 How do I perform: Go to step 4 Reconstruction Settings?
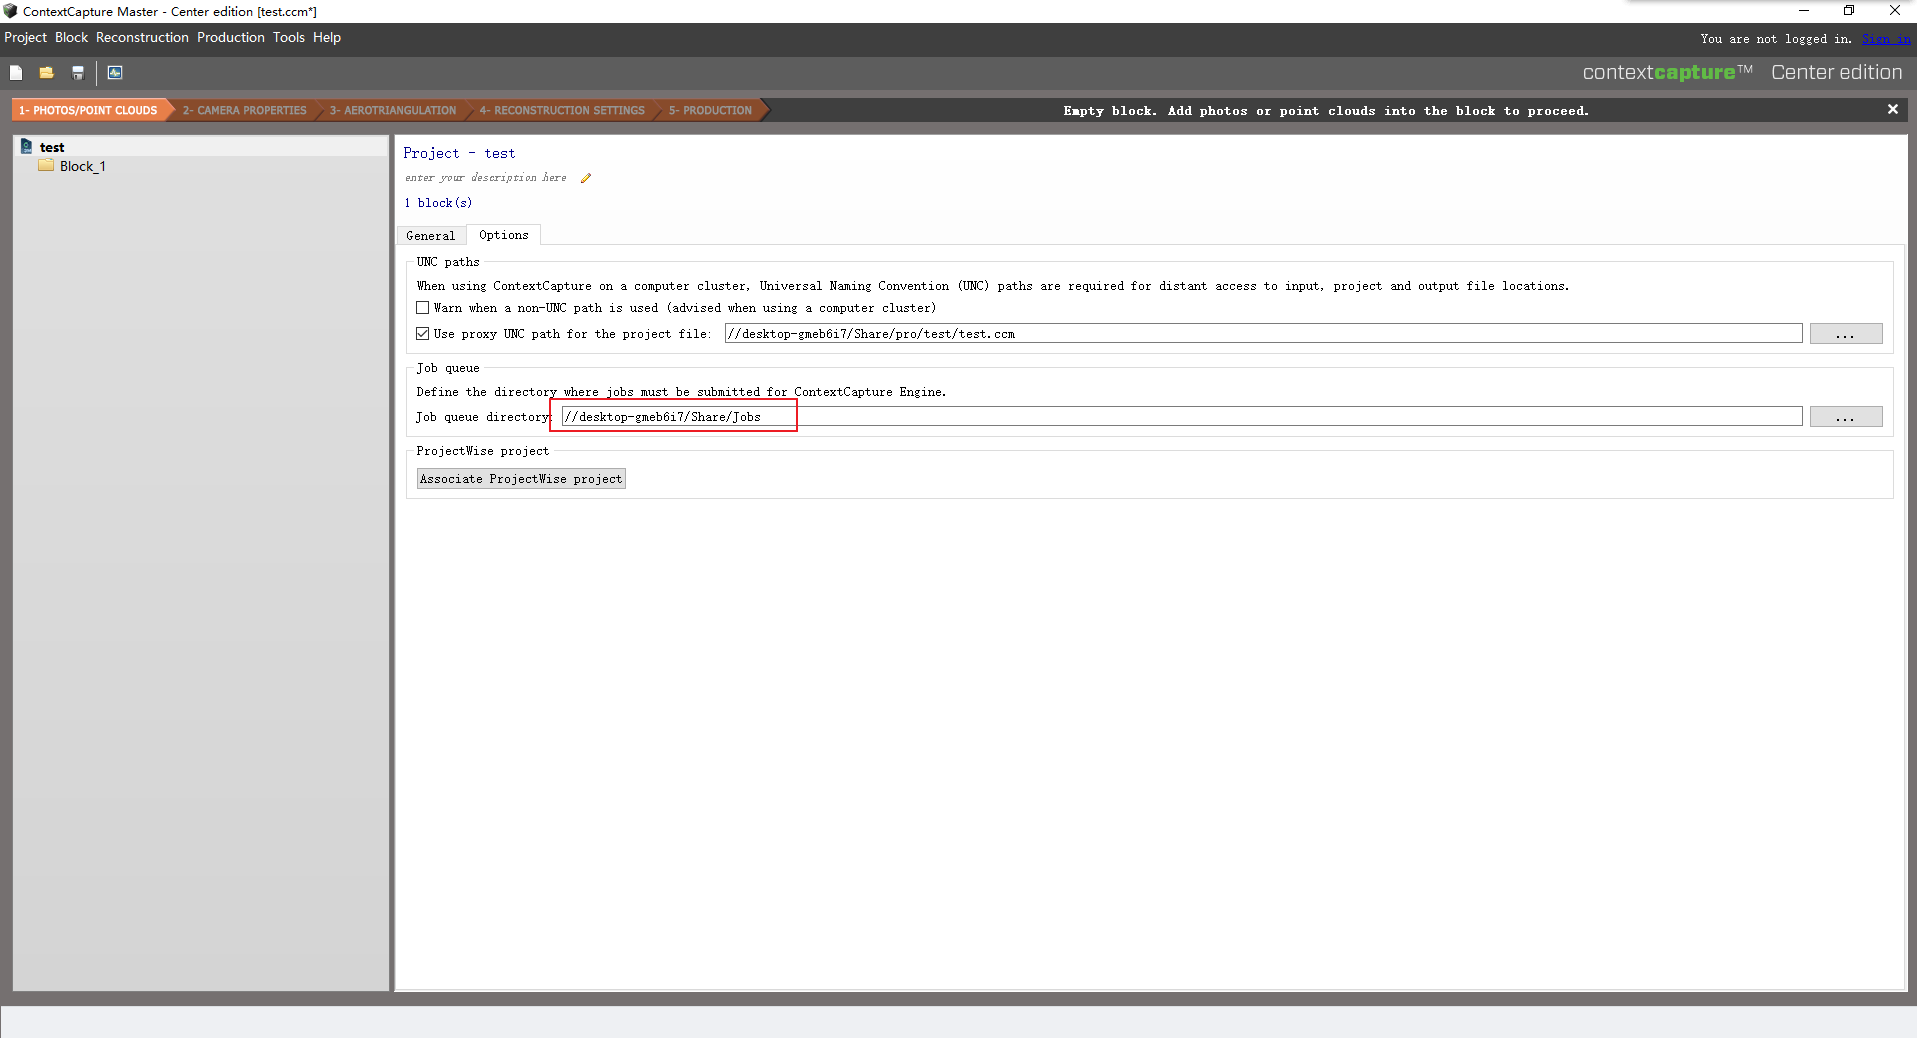[x=562, y=110]
